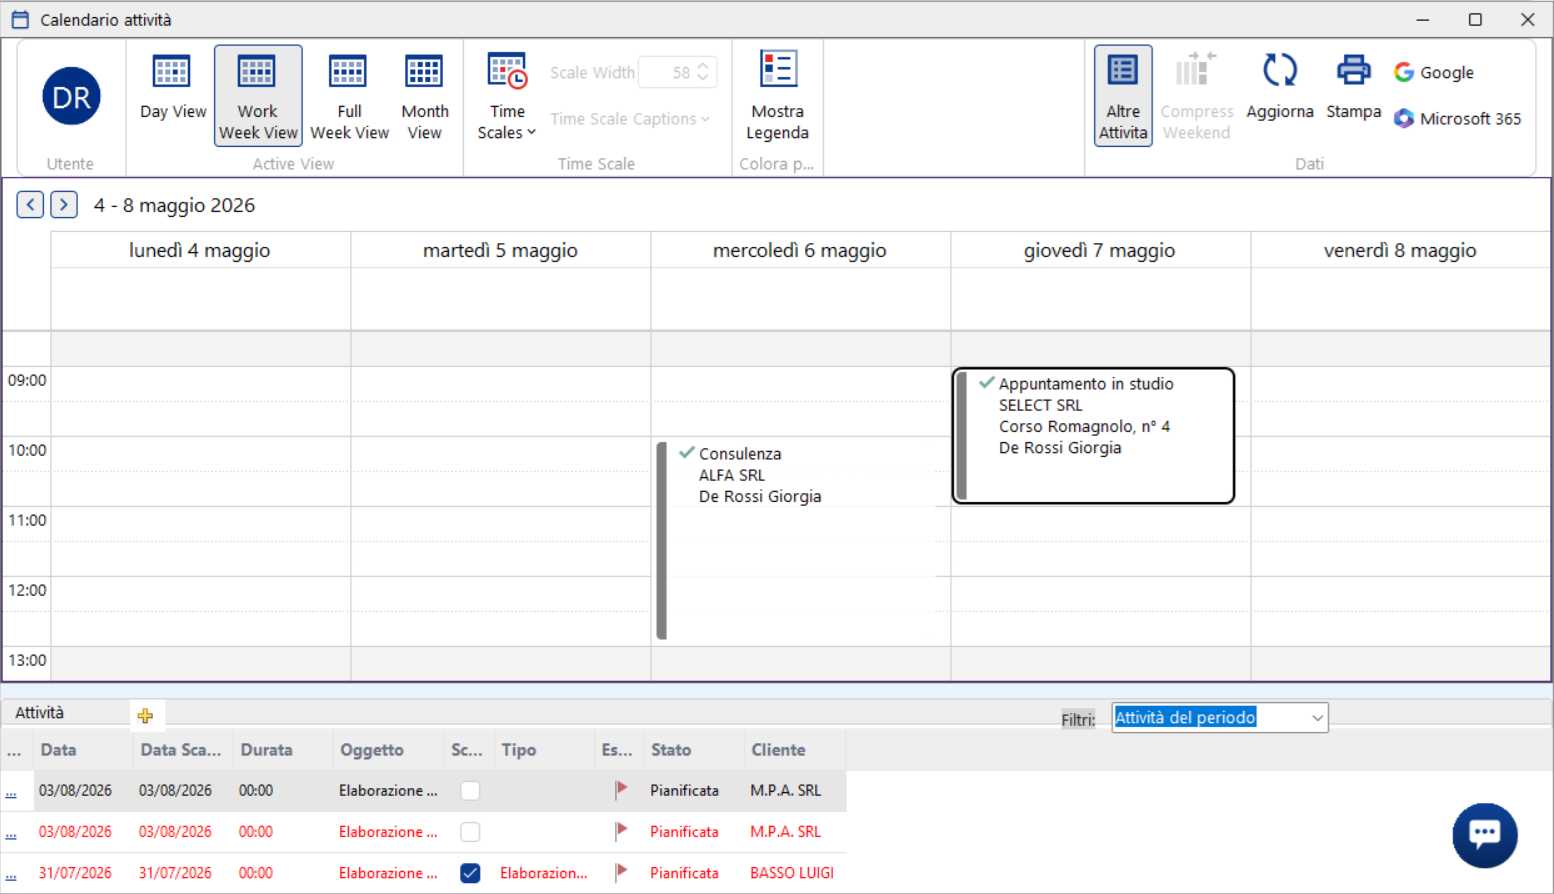Click the red flag in the BASSO LUIGI row
Screen dimensions: 1554x894
(x=621, y=872)
